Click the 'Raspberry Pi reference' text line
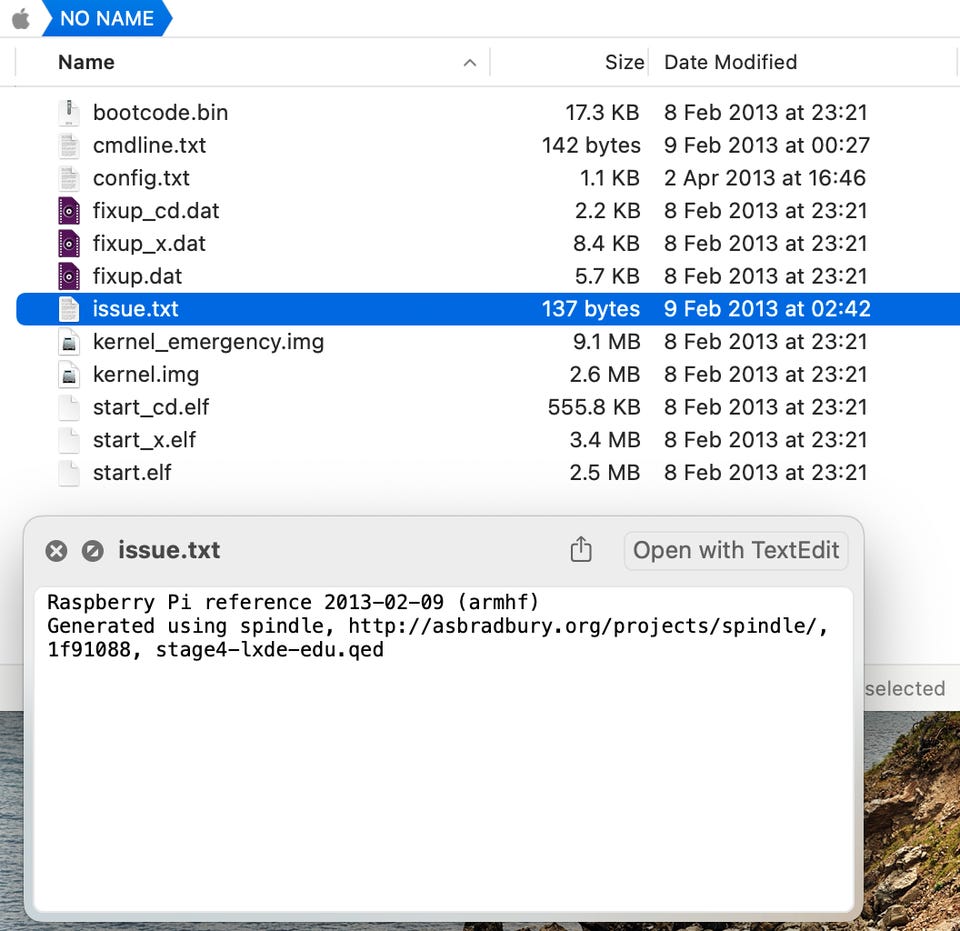Image resolution: width=960 pixels, height=931 pixels. [293, 602]
